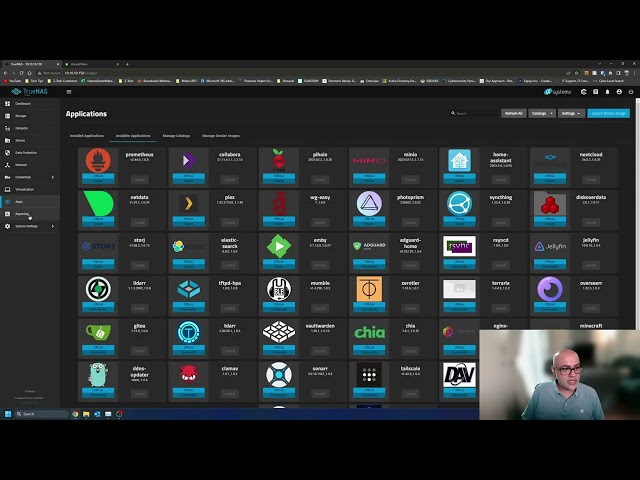
Task: Click the sonarr circular icon
Action: 279,375
